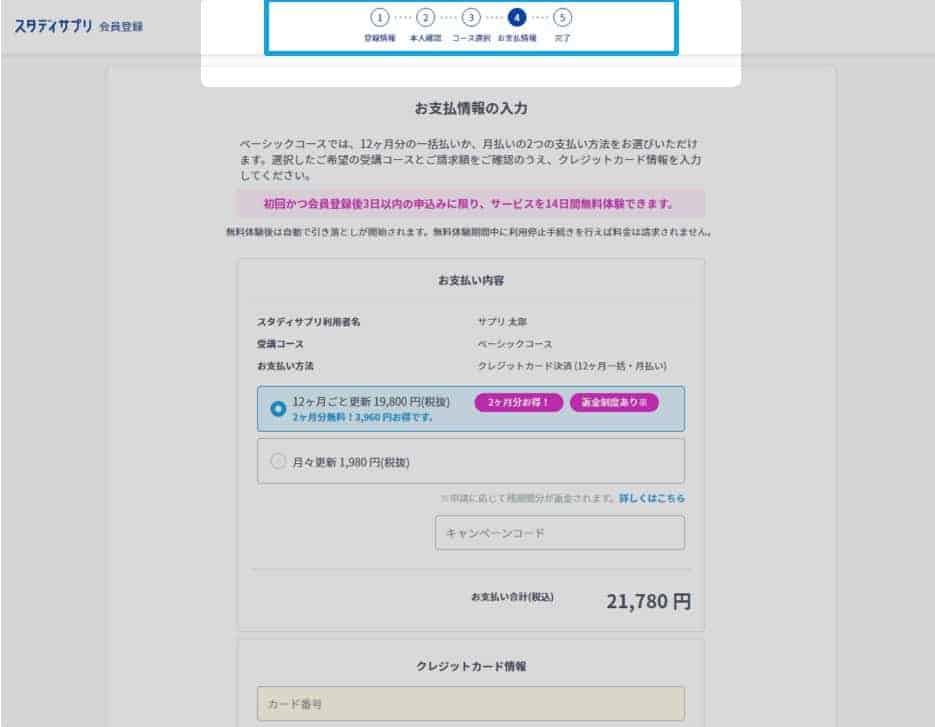Screen dimensions: 935x727
Task: Select the 12ヶ月ごと更新 19,800円 radio option
Action: click(x=278, y=409)
